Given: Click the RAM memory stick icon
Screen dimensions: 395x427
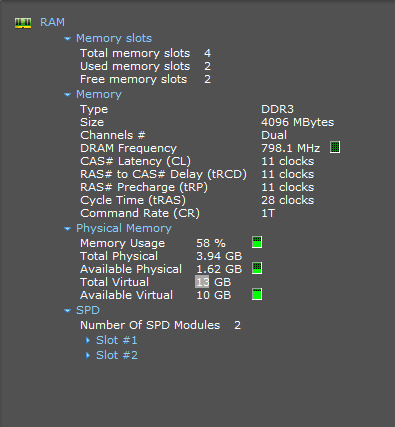Looking at the screenshot, I should (23, 23).
